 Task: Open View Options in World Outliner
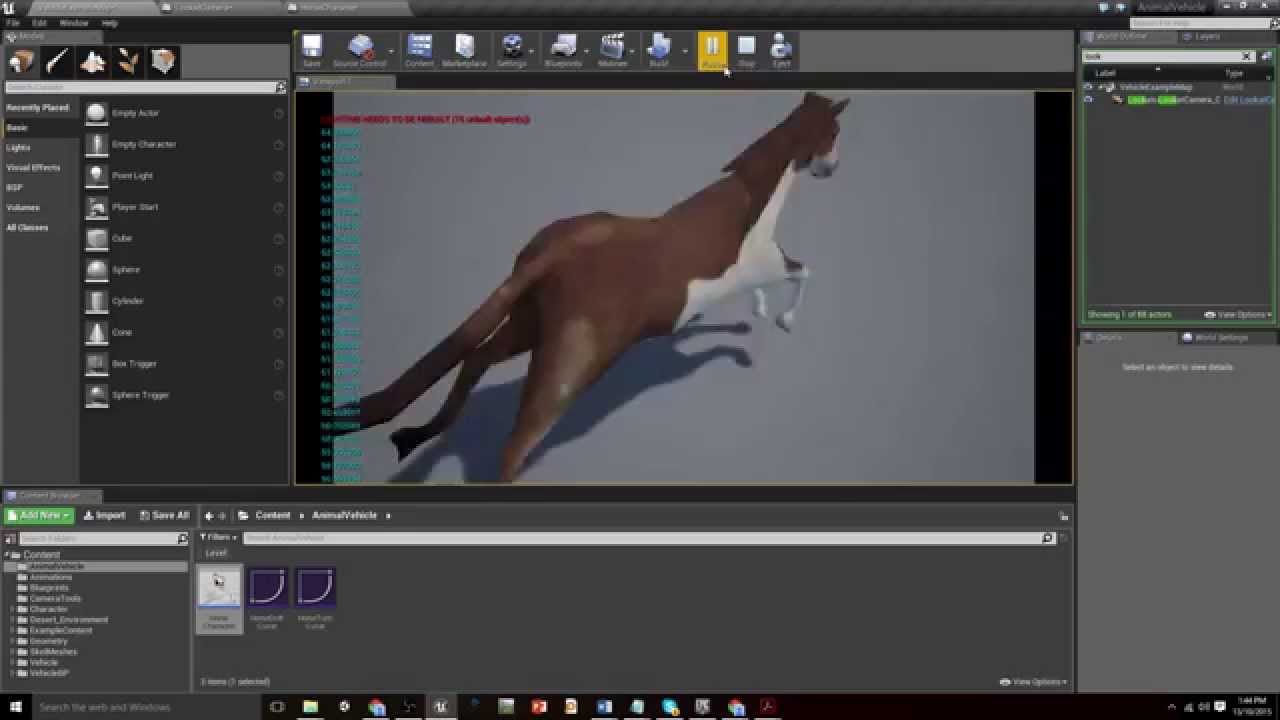point(1238,314)
